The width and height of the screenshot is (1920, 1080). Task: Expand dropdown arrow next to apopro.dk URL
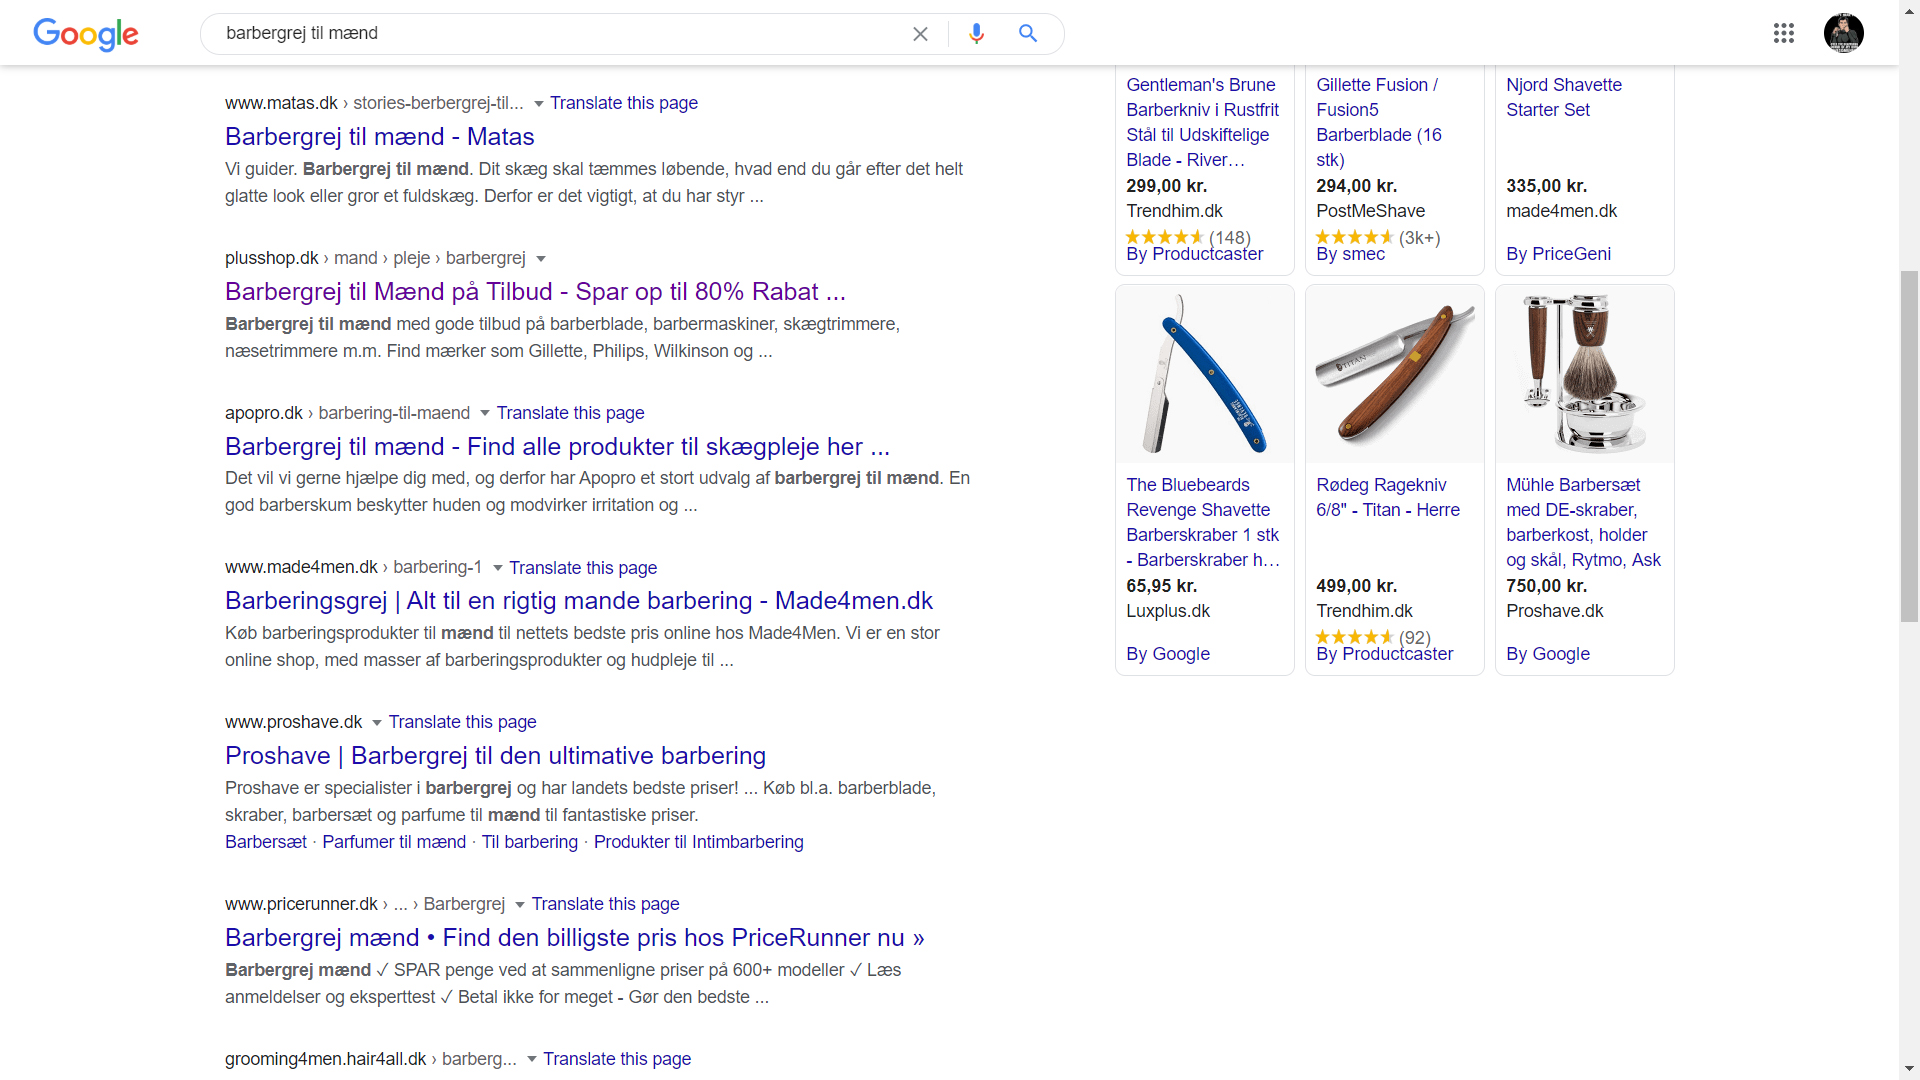[x=485, y=413]
